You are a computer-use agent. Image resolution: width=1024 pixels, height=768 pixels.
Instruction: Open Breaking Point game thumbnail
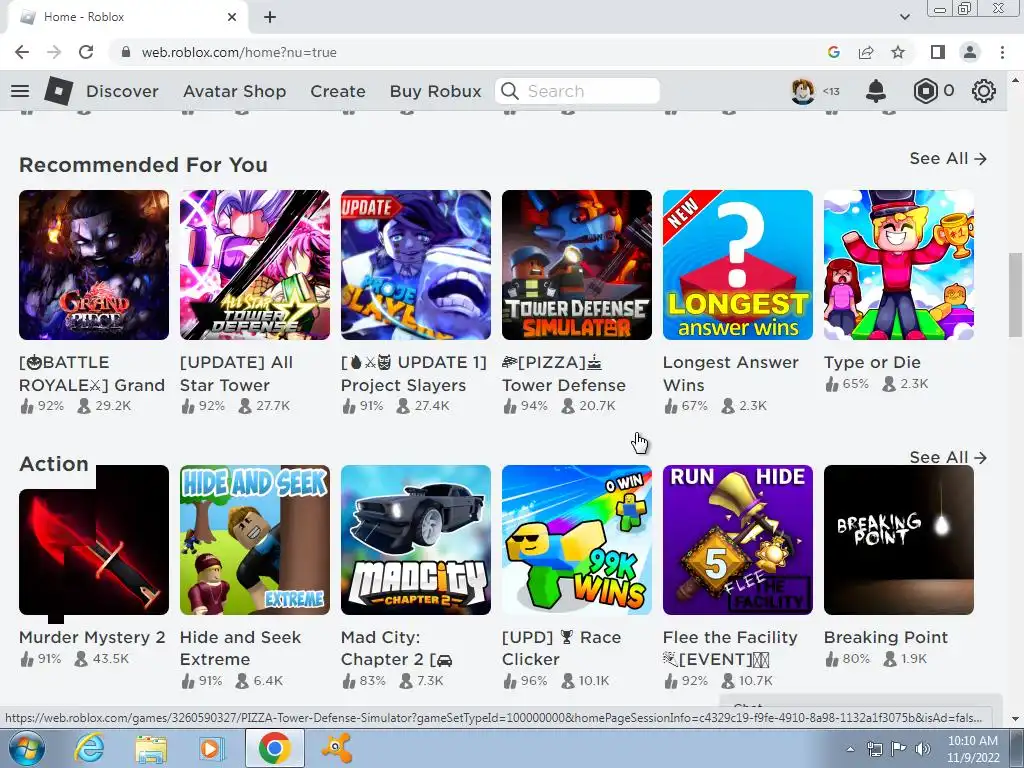[x=899, y=540]
